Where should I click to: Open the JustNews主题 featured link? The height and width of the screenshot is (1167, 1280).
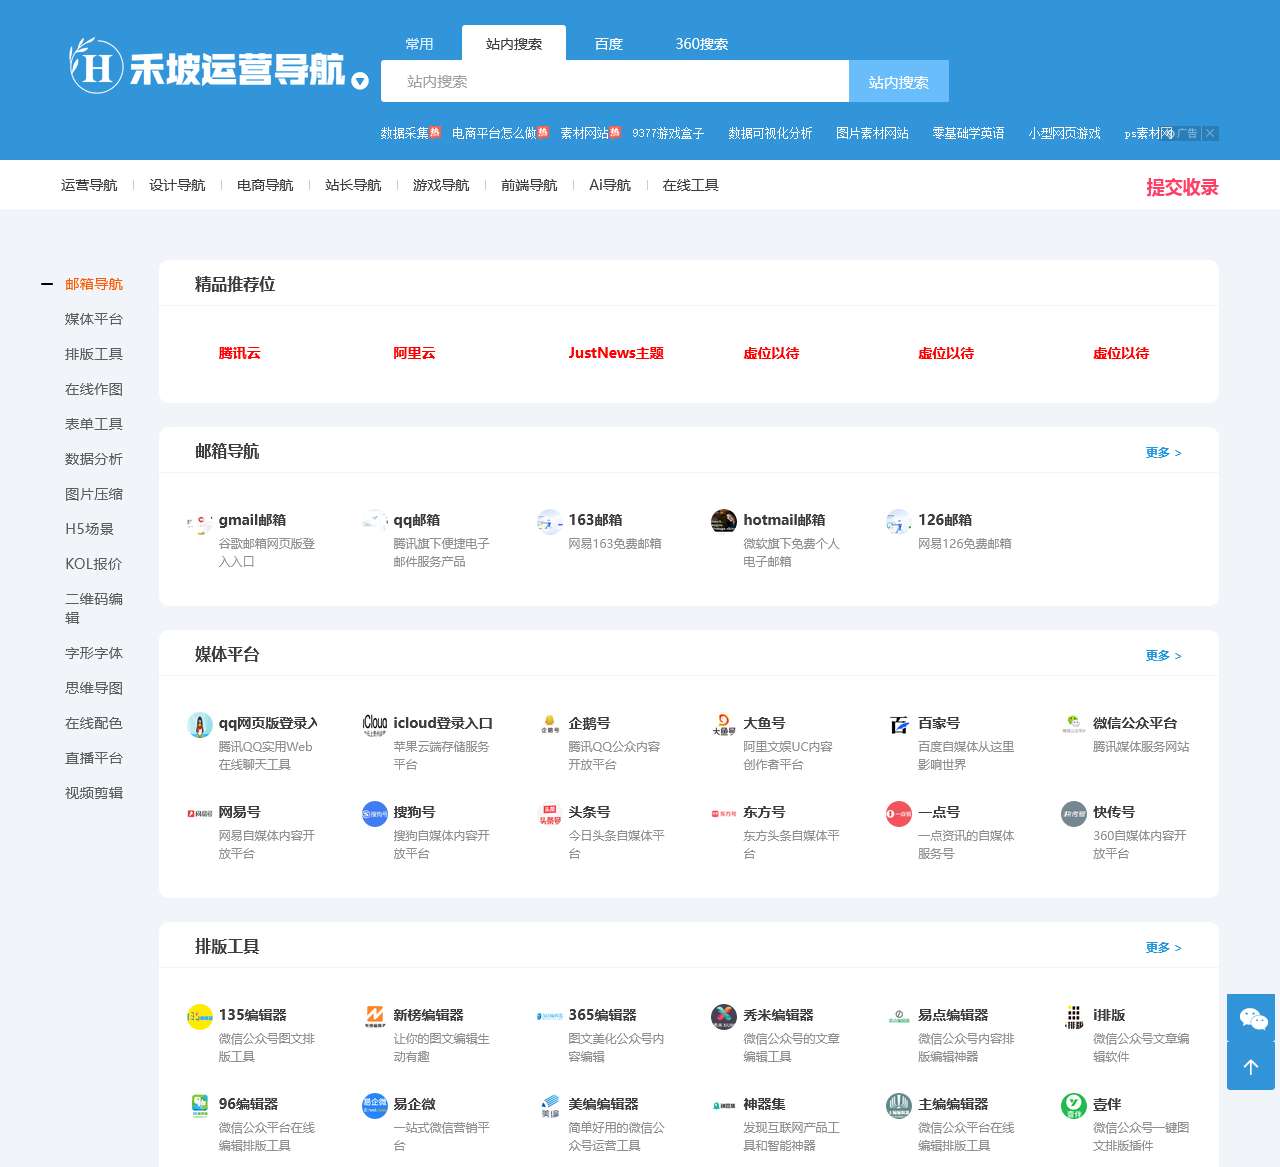click(616, 353)
